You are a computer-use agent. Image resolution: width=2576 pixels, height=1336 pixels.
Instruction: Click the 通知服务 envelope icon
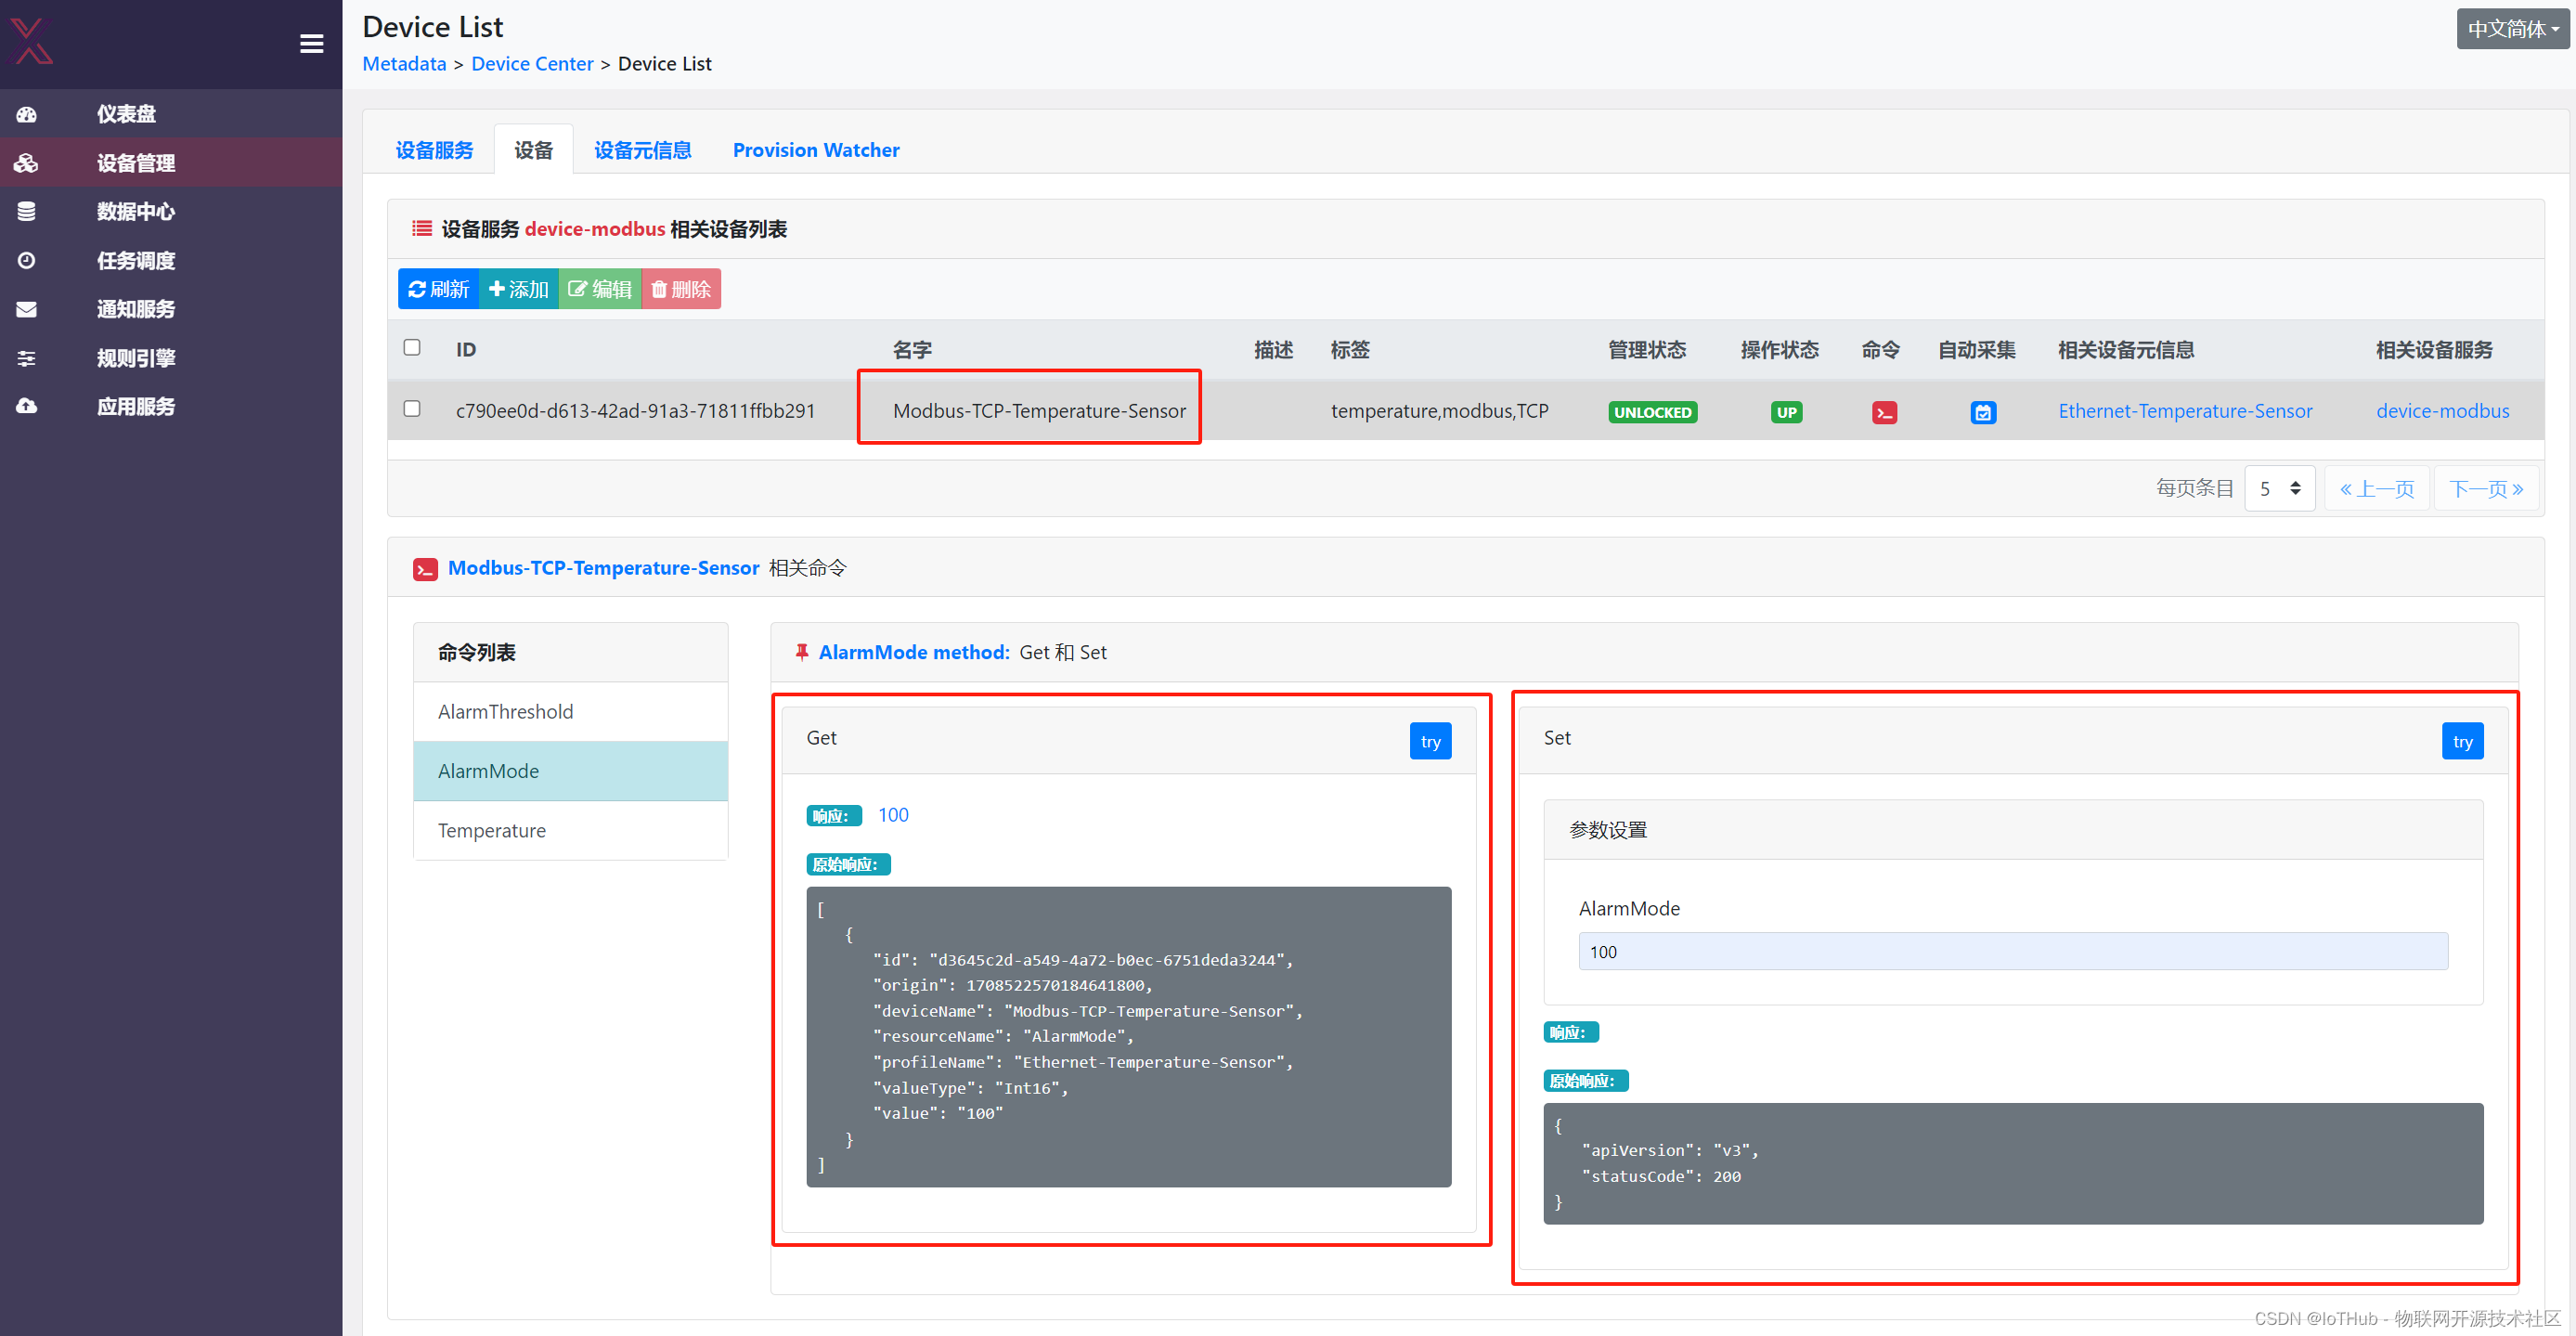[27, 309]
